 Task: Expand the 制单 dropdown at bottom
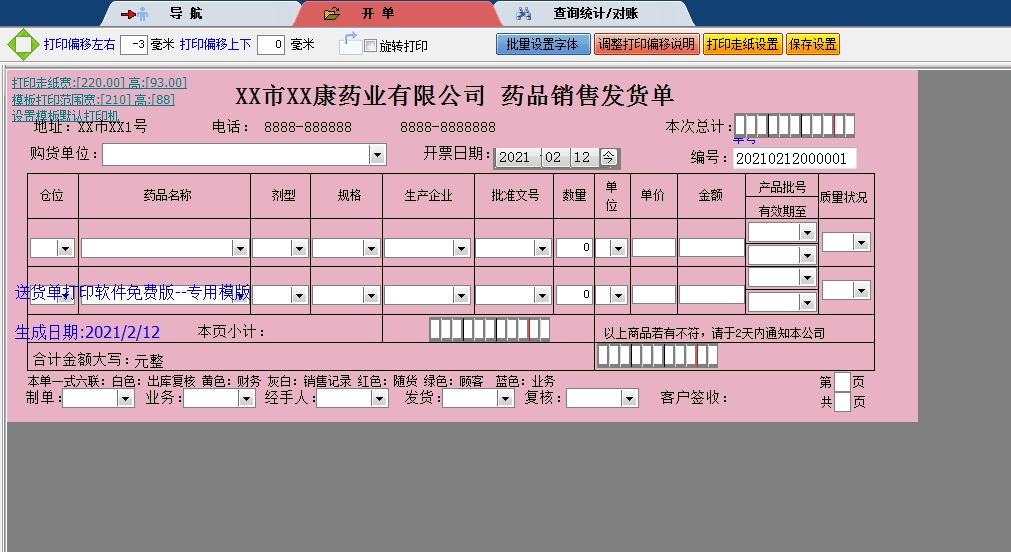[x=125, y=399]
